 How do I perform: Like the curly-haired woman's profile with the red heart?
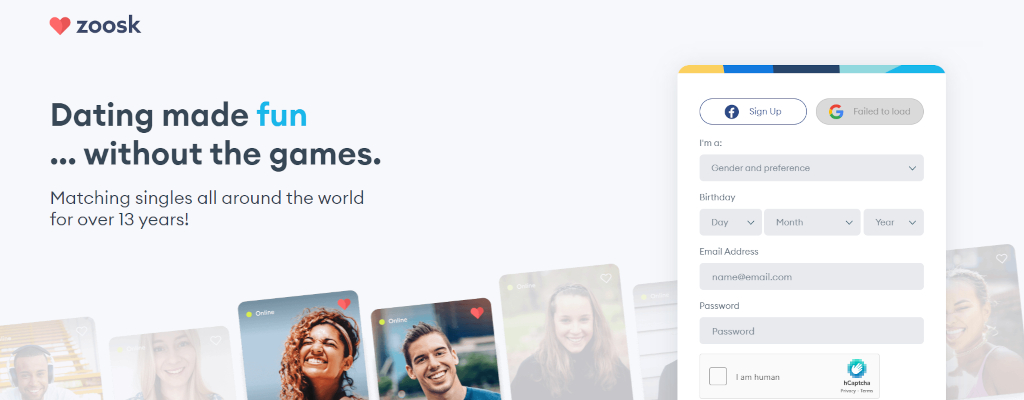click(344, 304)
